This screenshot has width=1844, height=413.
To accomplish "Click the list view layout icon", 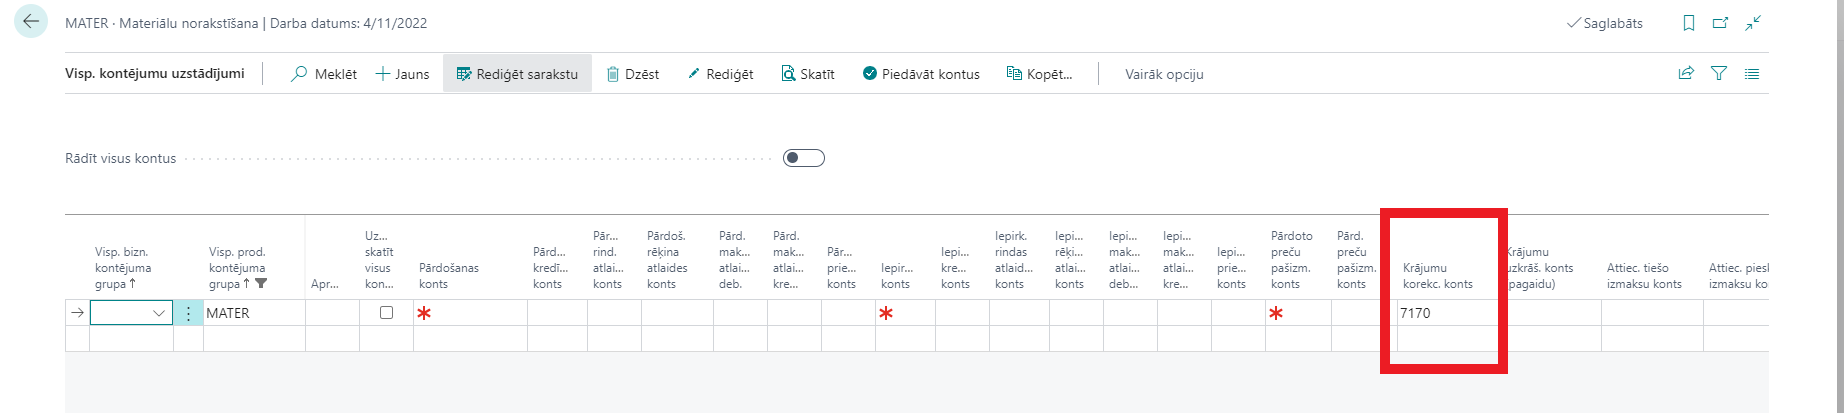I will tap(1752, 73).
